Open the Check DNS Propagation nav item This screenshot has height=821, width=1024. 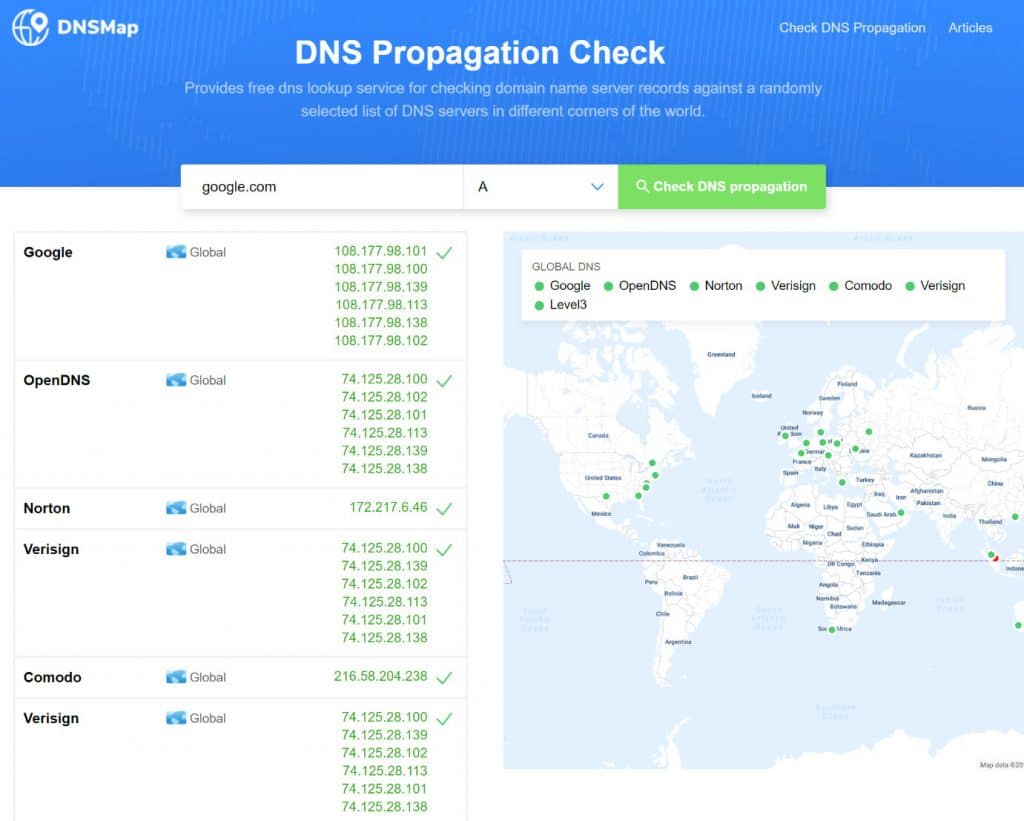pyautogui.click(x=852, y=27)
